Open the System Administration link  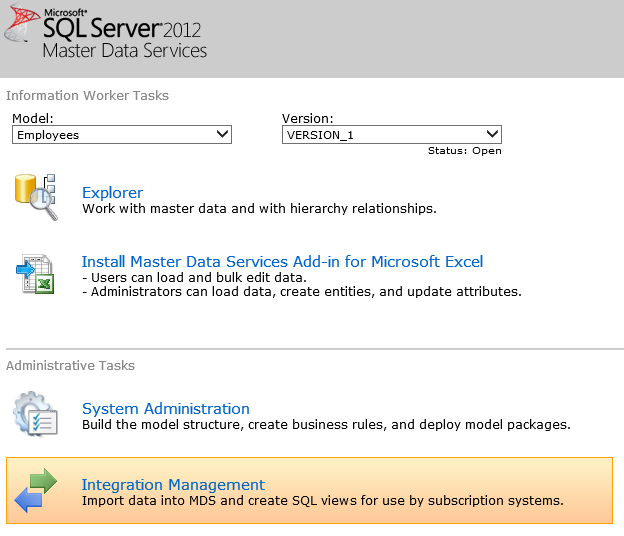166,409
